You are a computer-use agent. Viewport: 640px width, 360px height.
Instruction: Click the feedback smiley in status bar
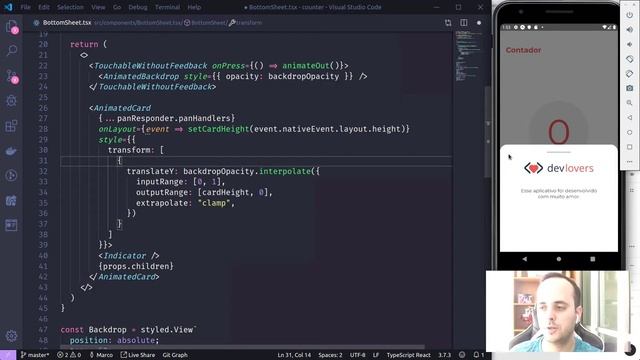click(462, 355)
